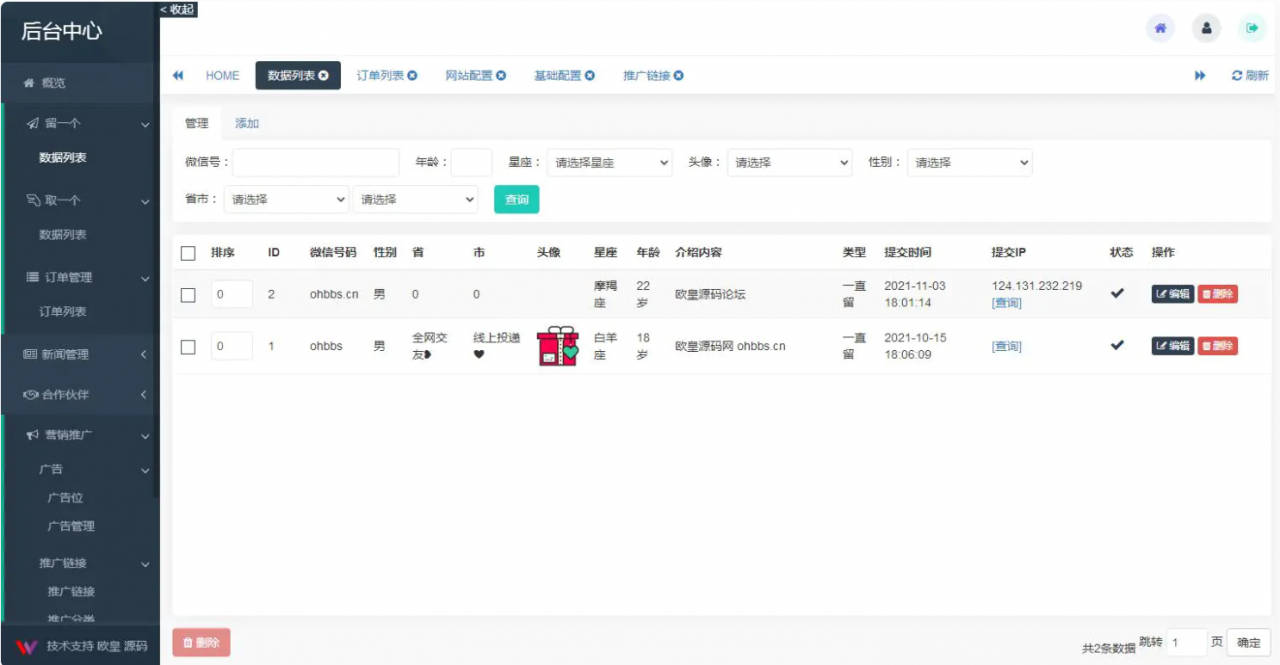Collapse sidebar with 收起 button
This screenshot has height=665, width=1280.
(179, 9)
